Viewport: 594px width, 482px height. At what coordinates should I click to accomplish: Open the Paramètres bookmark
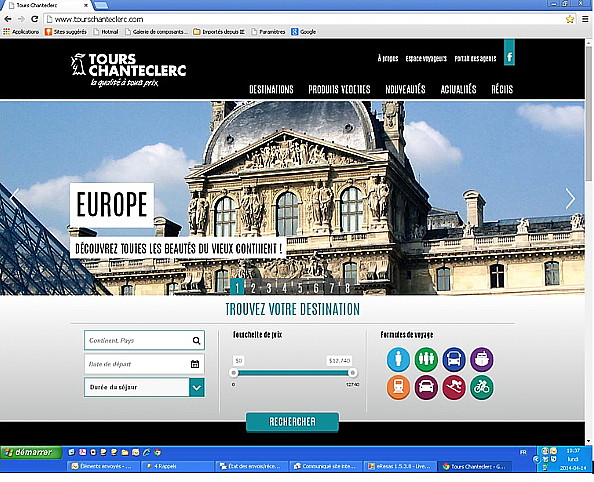coord(268,32)
